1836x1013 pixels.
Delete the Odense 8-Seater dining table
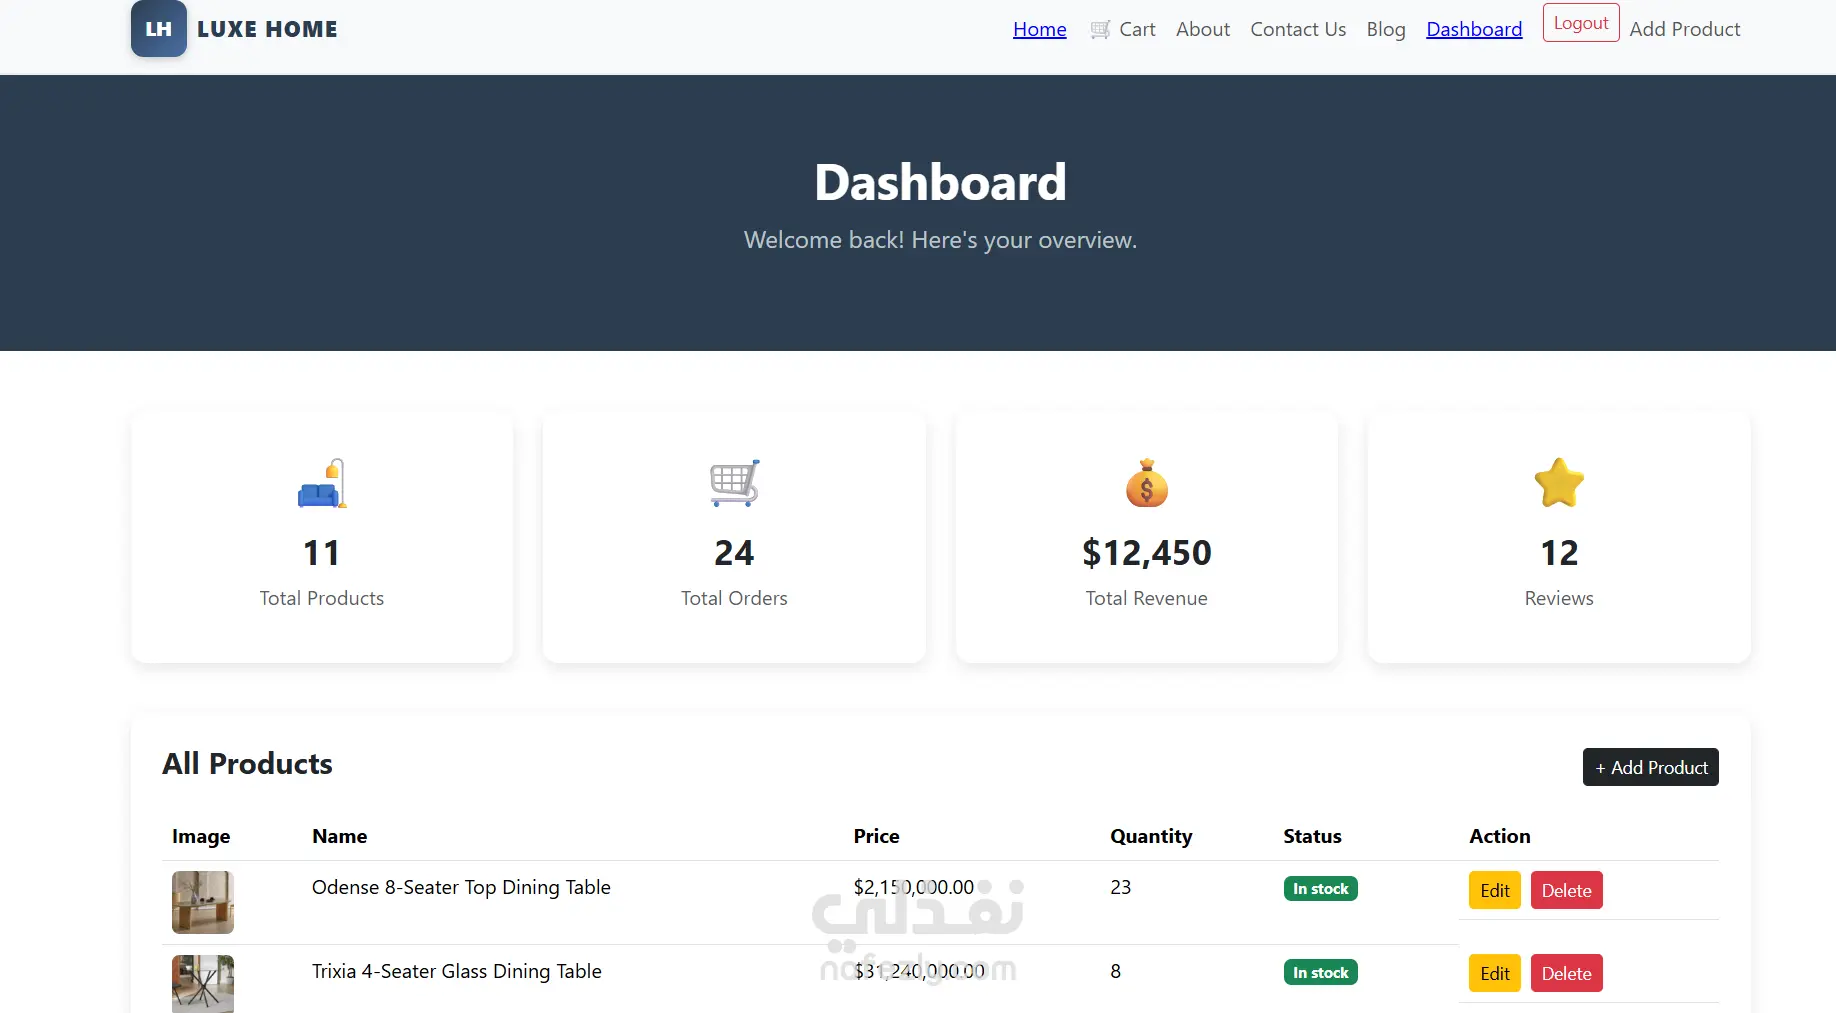(1567, 890)
